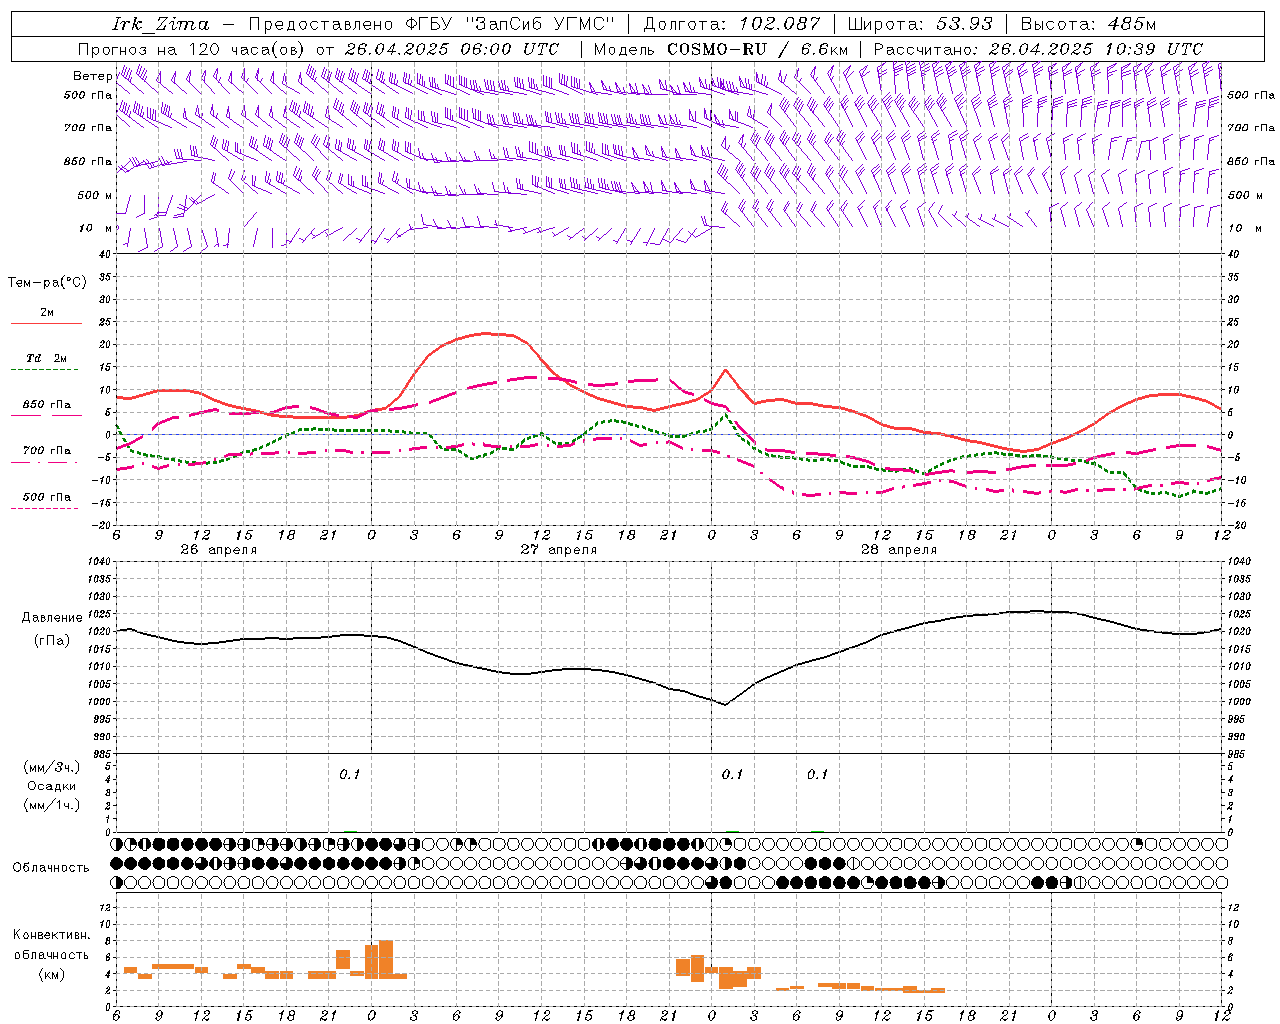Screen dimensions: 1280x1024
Task: Click the Td 2м dew point legend entry
Action: tap(46, 363)
